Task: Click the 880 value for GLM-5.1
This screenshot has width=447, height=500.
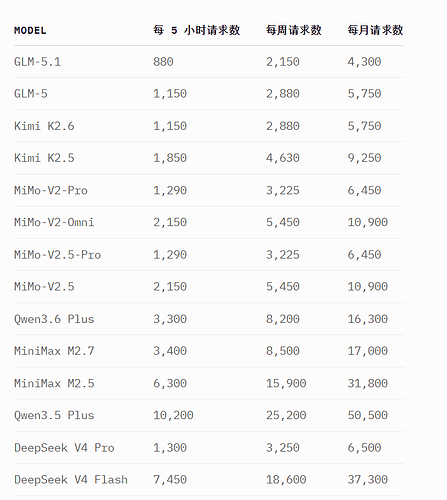Action: click(x=163, y=62)
